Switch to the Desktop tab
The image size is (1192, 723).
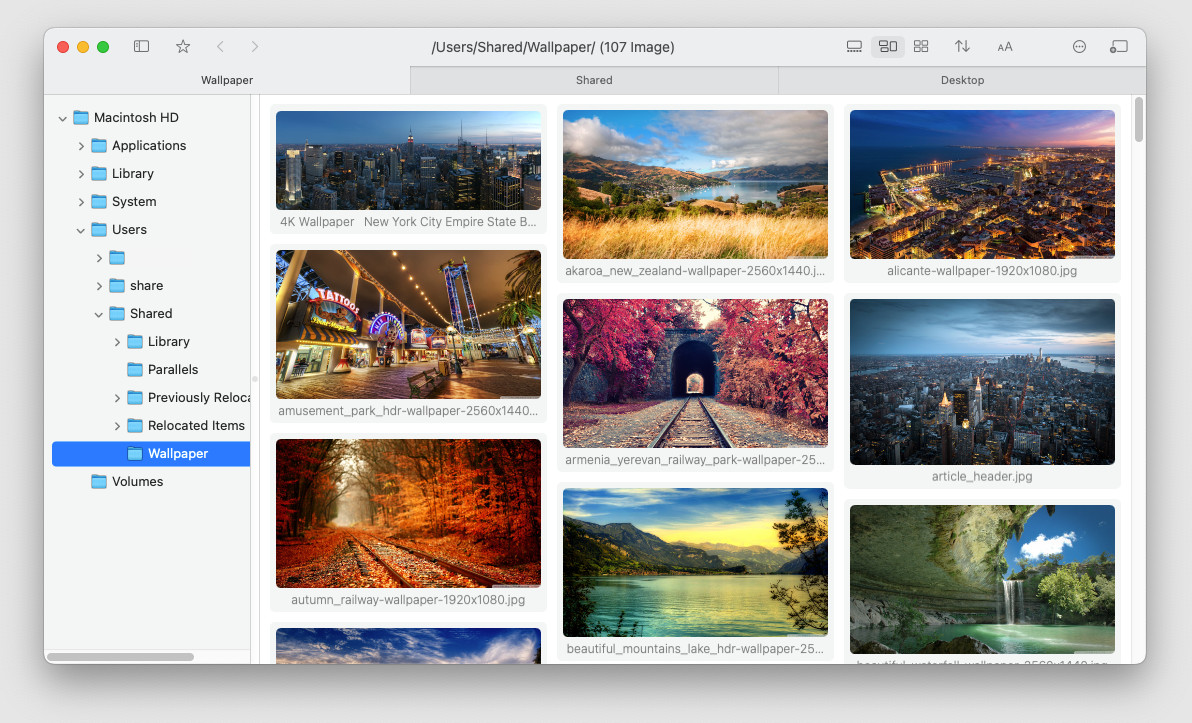click(x=962, y=80)
